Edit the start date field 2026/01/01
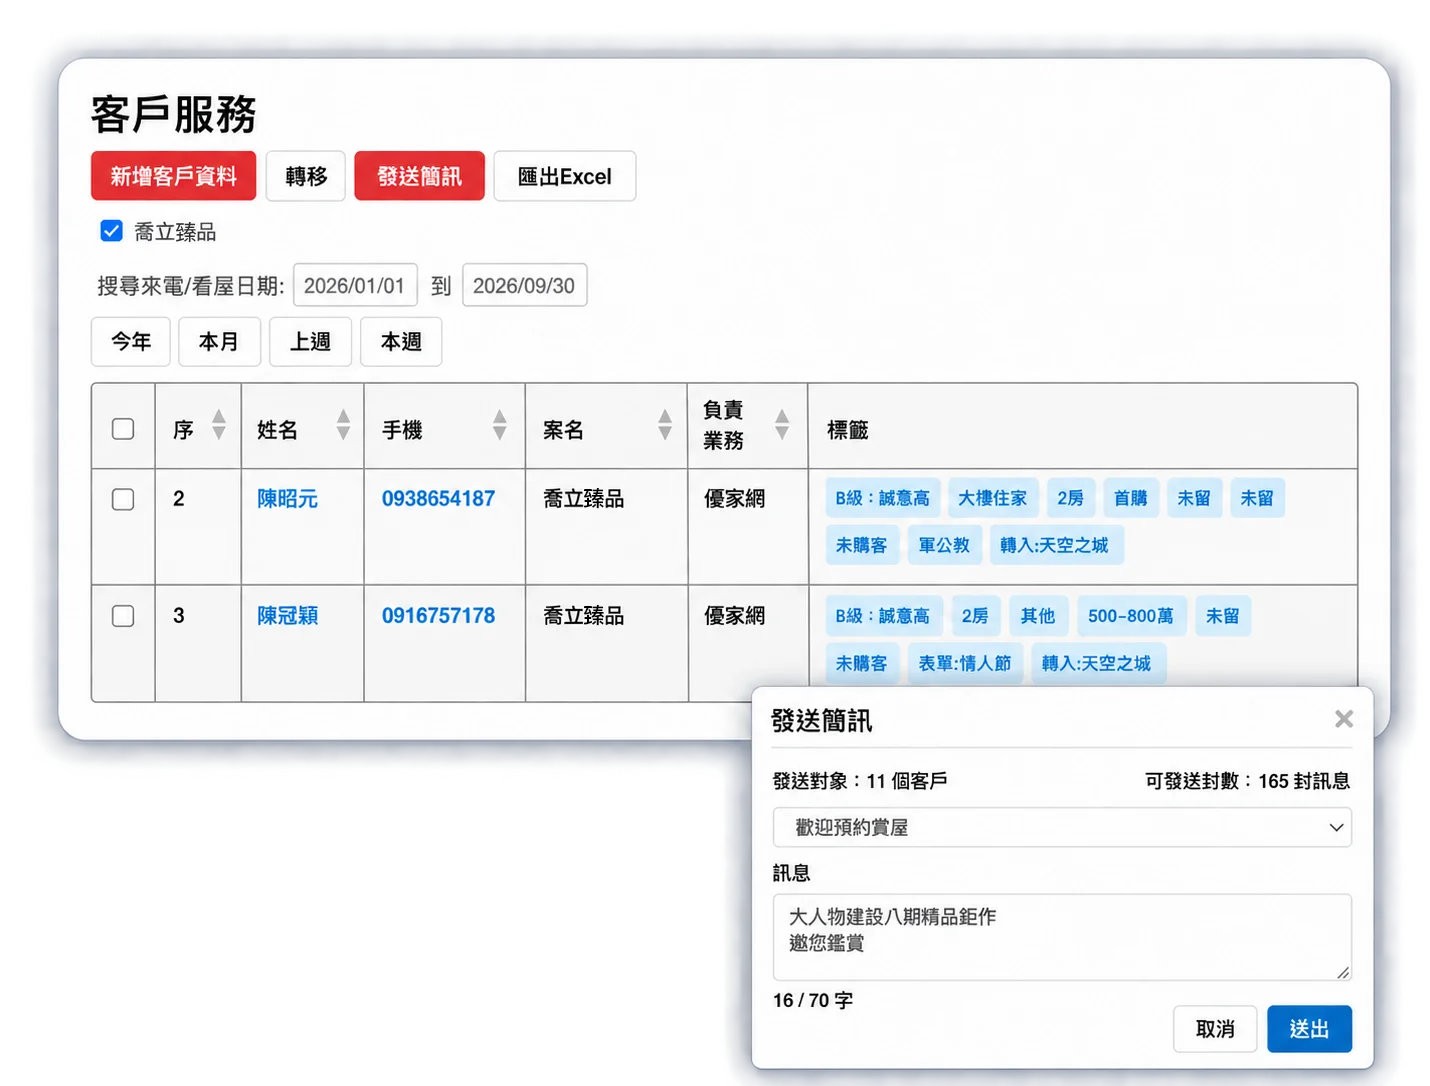1430x1086 pixels. pyautogui.click(x=355, y=286)
